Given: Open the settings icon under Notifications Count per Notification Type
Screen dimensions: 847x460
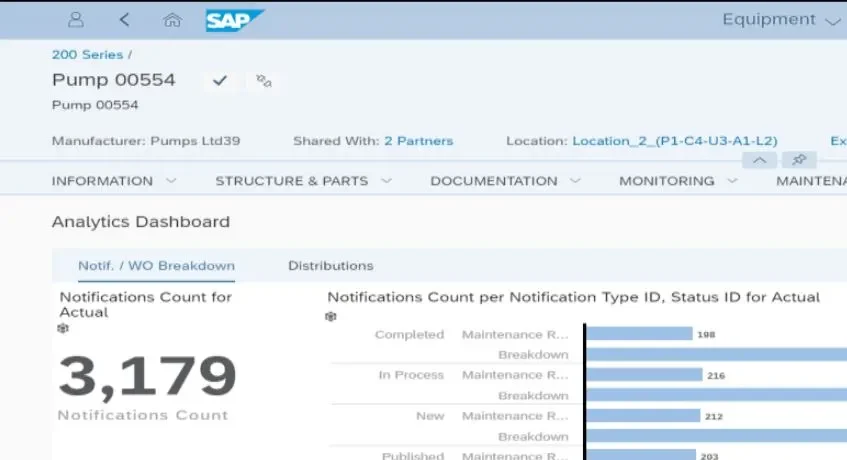Looking at the screenshot, I should (x=331, y=316).
